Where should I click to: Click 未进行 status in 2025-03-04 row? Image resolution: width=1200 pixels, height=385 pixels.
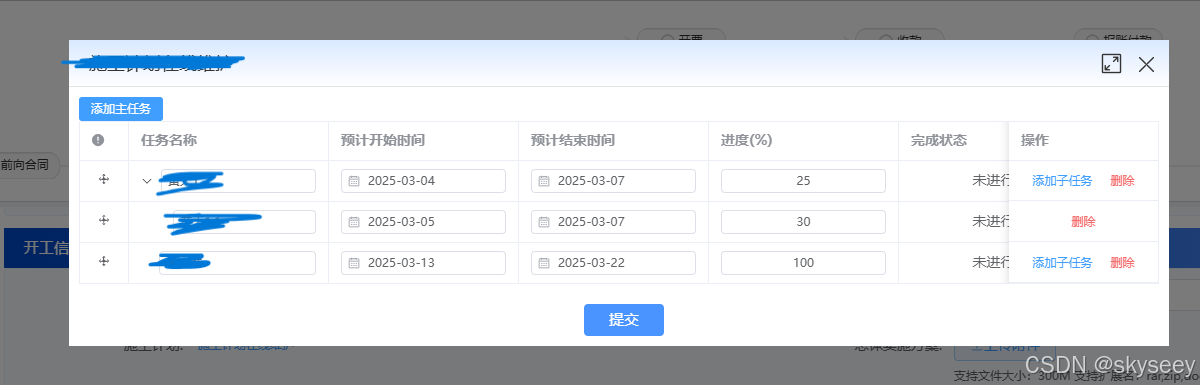990,181
